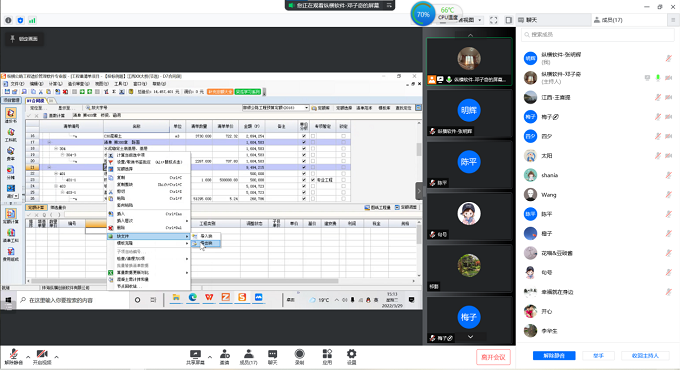Choose 导出块 in the submenu

[x=206, y=243]
